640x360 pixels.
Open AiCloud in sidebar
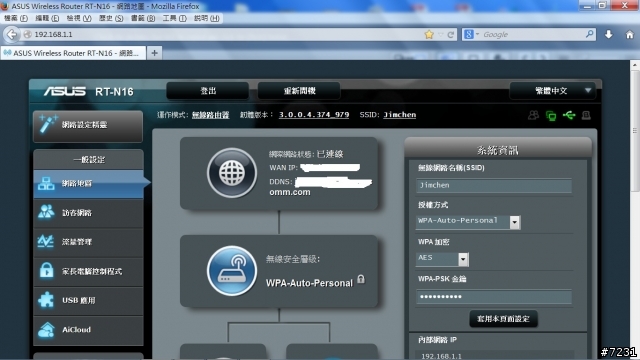click(x=88, y=330)
